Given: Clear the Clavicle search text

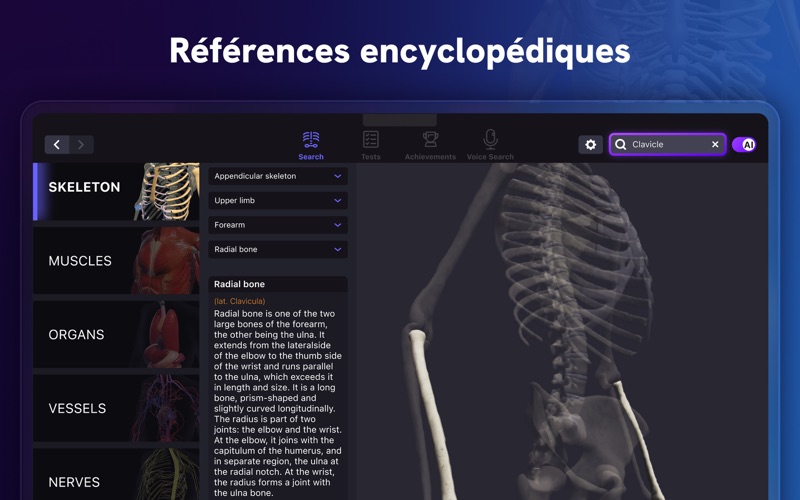Looking at the screenshot, I should [715, 144].
